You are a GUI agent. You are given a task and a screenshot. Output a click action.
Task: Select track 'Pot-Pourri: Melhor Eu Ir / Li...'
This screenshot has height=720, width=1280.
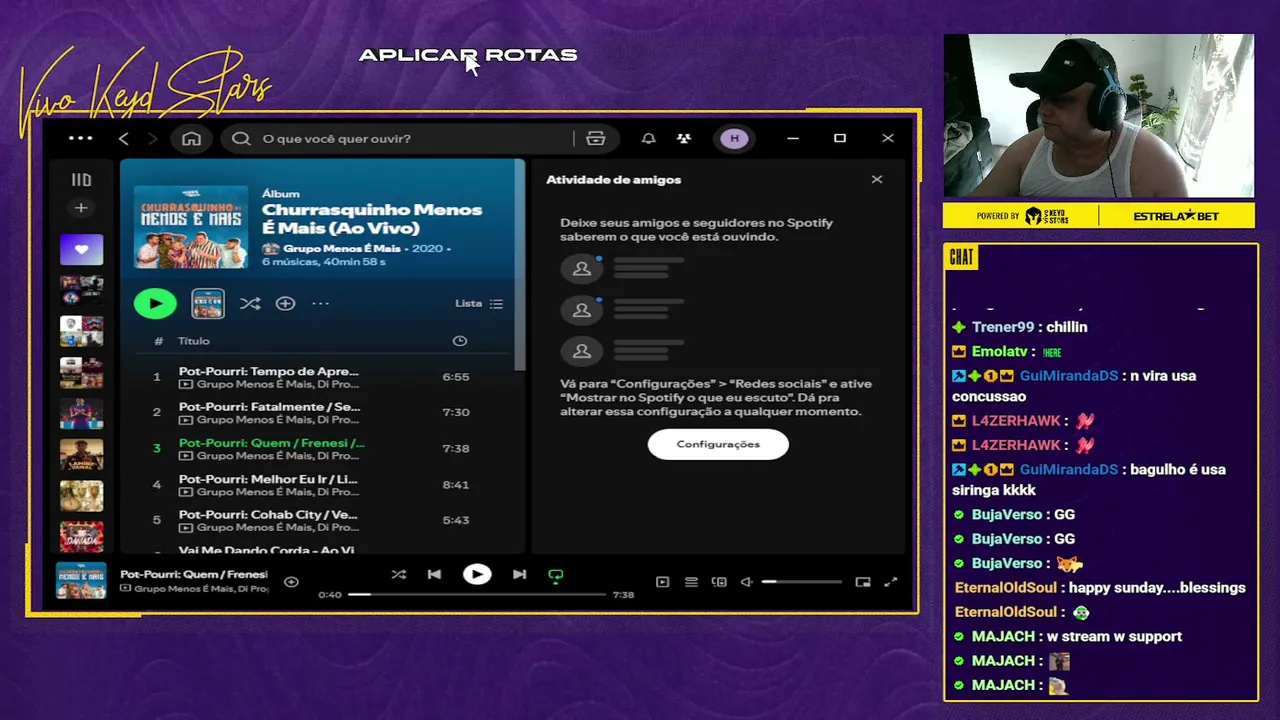point(323,484)
